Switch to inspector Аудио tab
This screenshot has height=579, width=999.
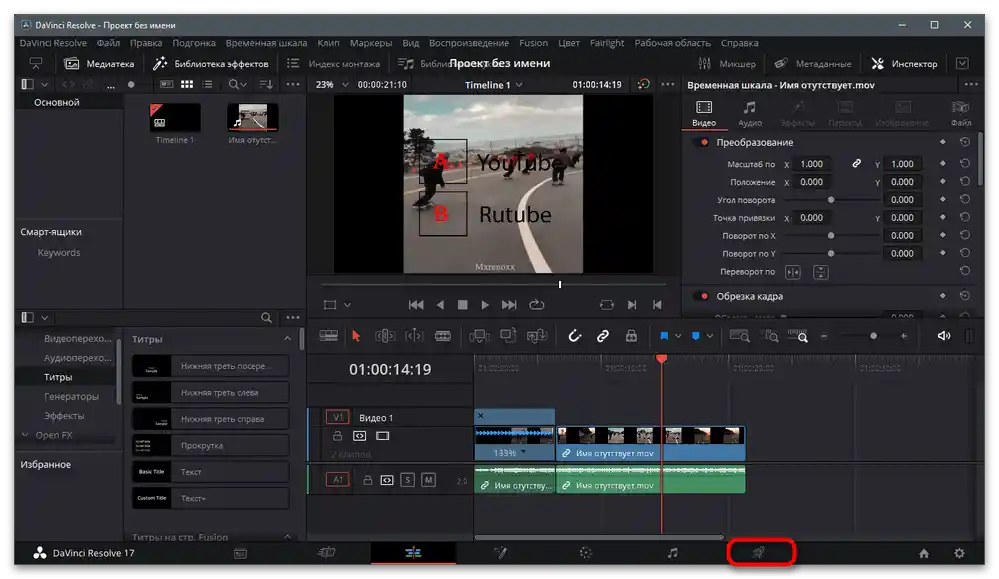pyautogui.click(x=750, y=113)
